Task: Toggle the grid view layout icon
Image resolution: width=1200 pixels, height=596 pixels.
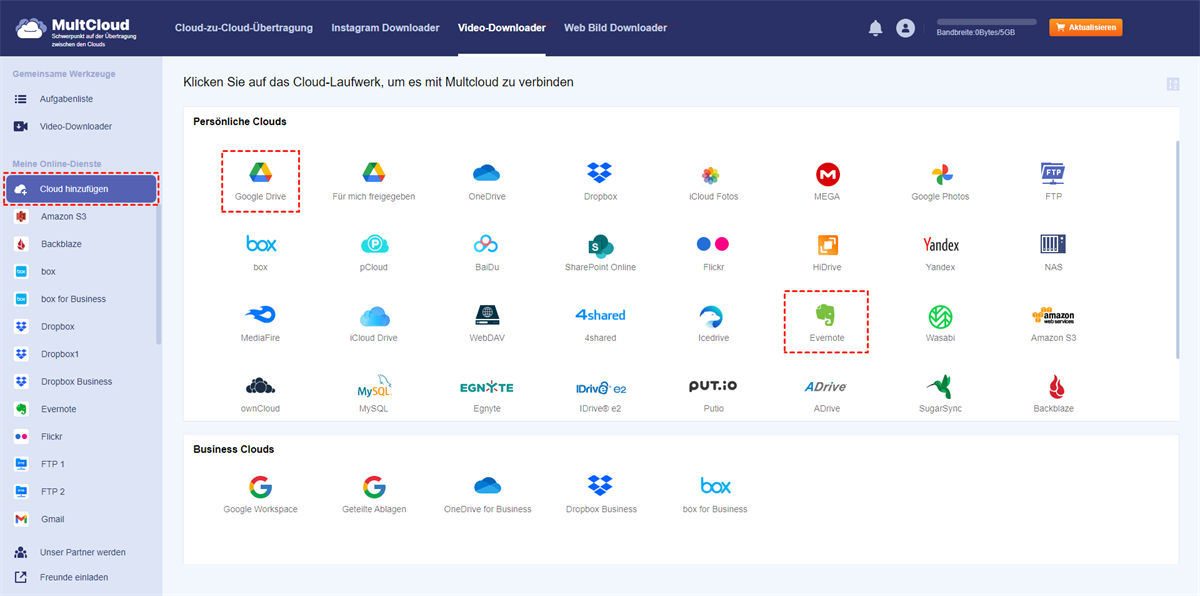Action: tap(1172, 84)
